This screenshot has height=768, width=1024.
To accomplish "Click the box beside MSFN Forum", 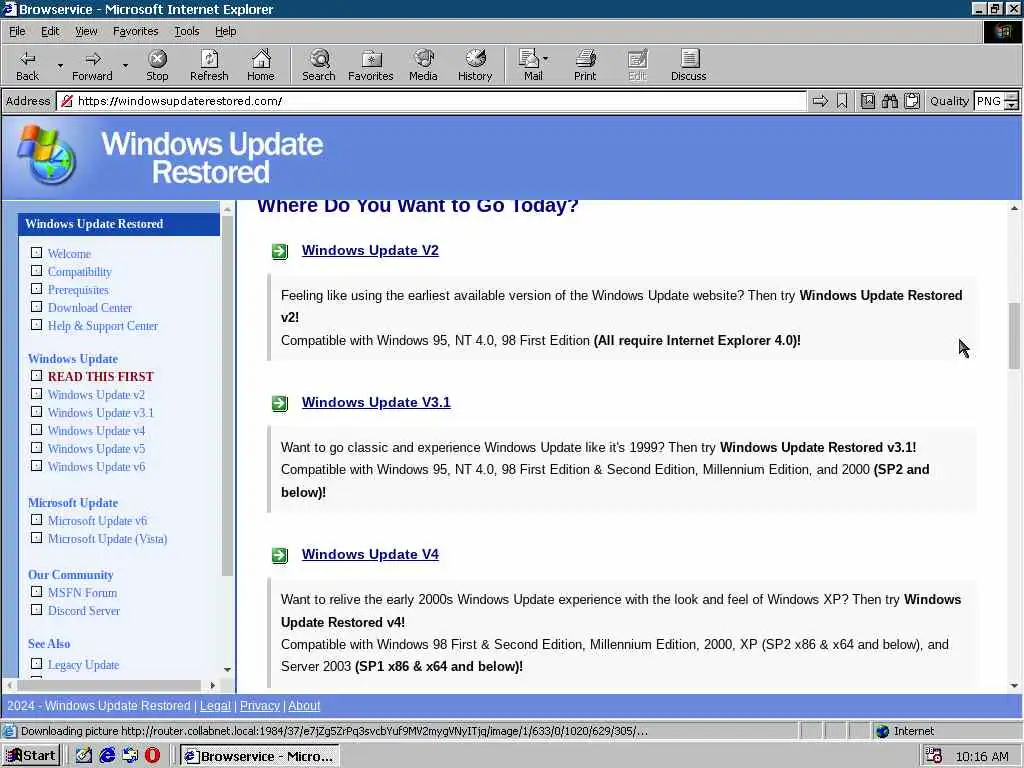I will click(x=37, y=592).
